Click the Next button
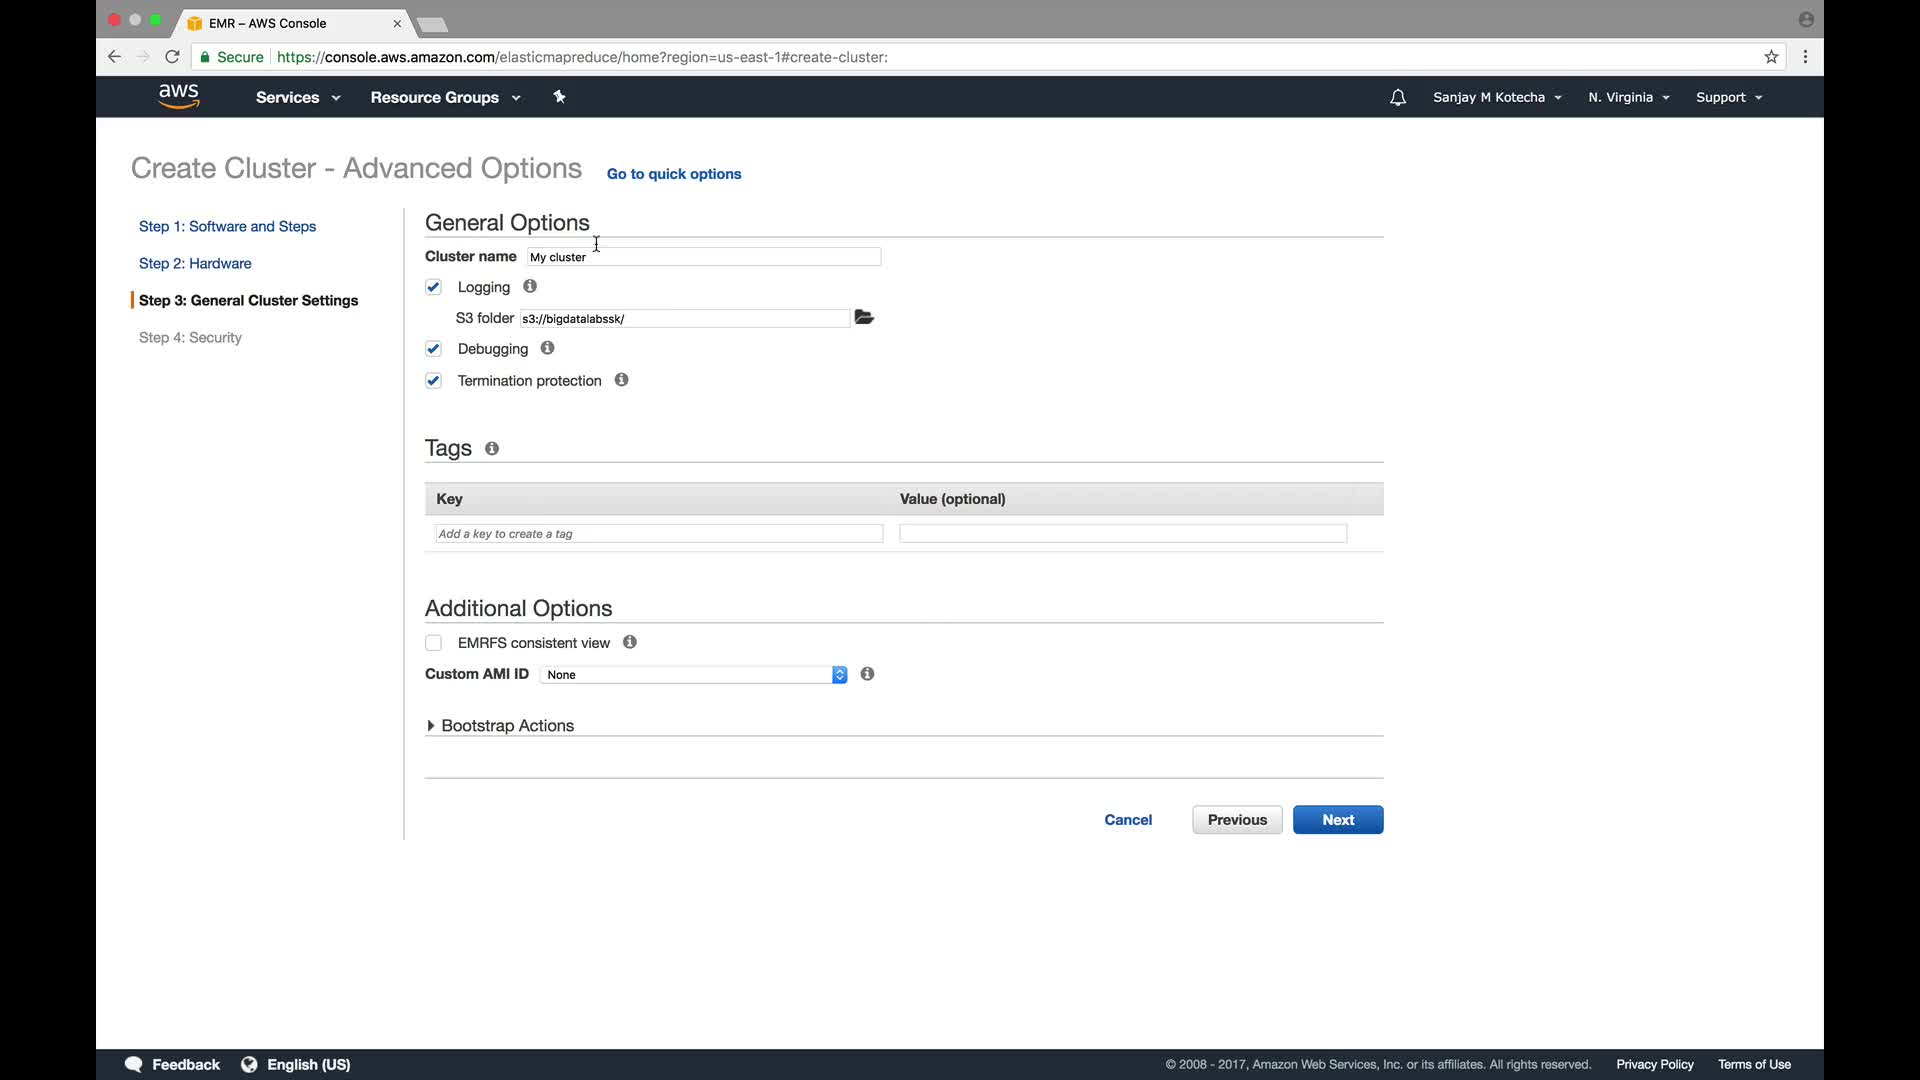This screenshot has width=1920, height=1080. pos(1337,820)
